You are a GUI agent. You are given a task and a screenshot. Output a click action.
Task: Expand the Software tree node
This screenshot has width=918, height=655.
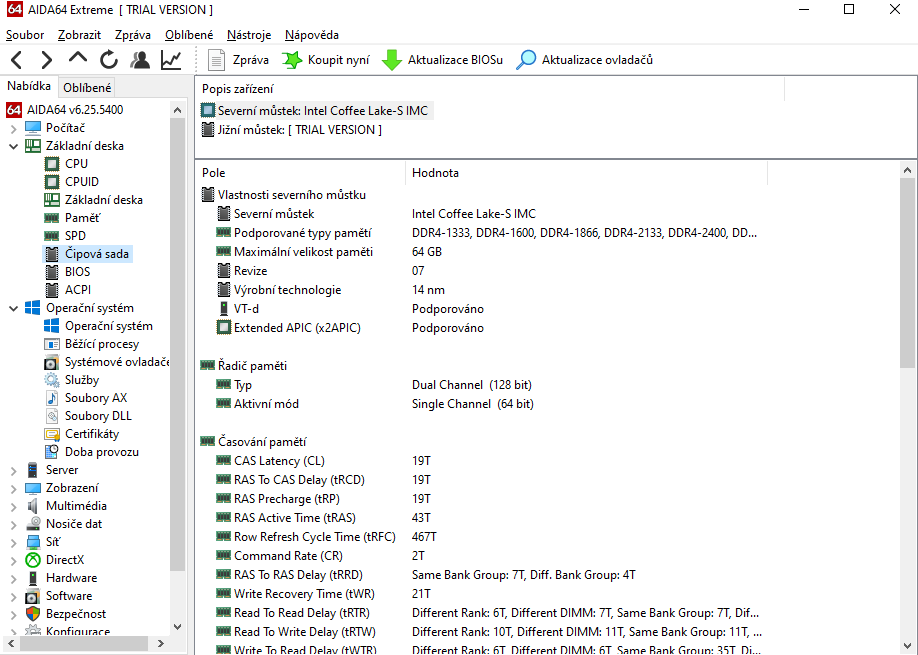point(13,596)
